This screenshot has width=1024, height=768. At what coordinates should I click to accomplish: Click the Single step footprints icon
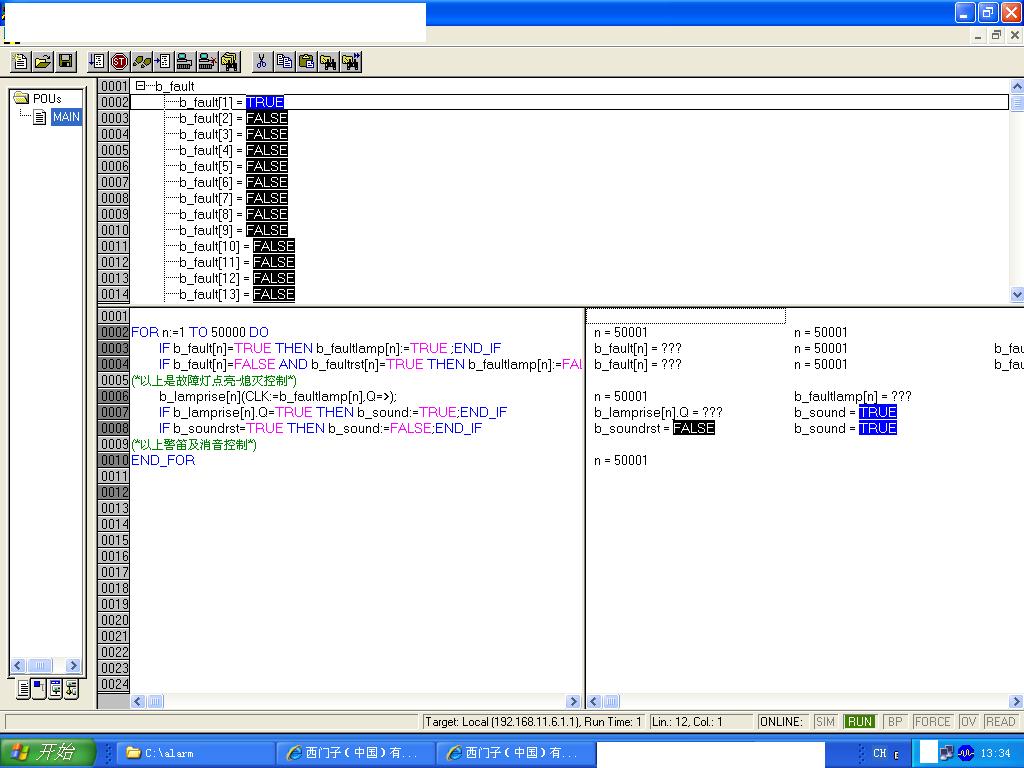[x=142, y=62]
